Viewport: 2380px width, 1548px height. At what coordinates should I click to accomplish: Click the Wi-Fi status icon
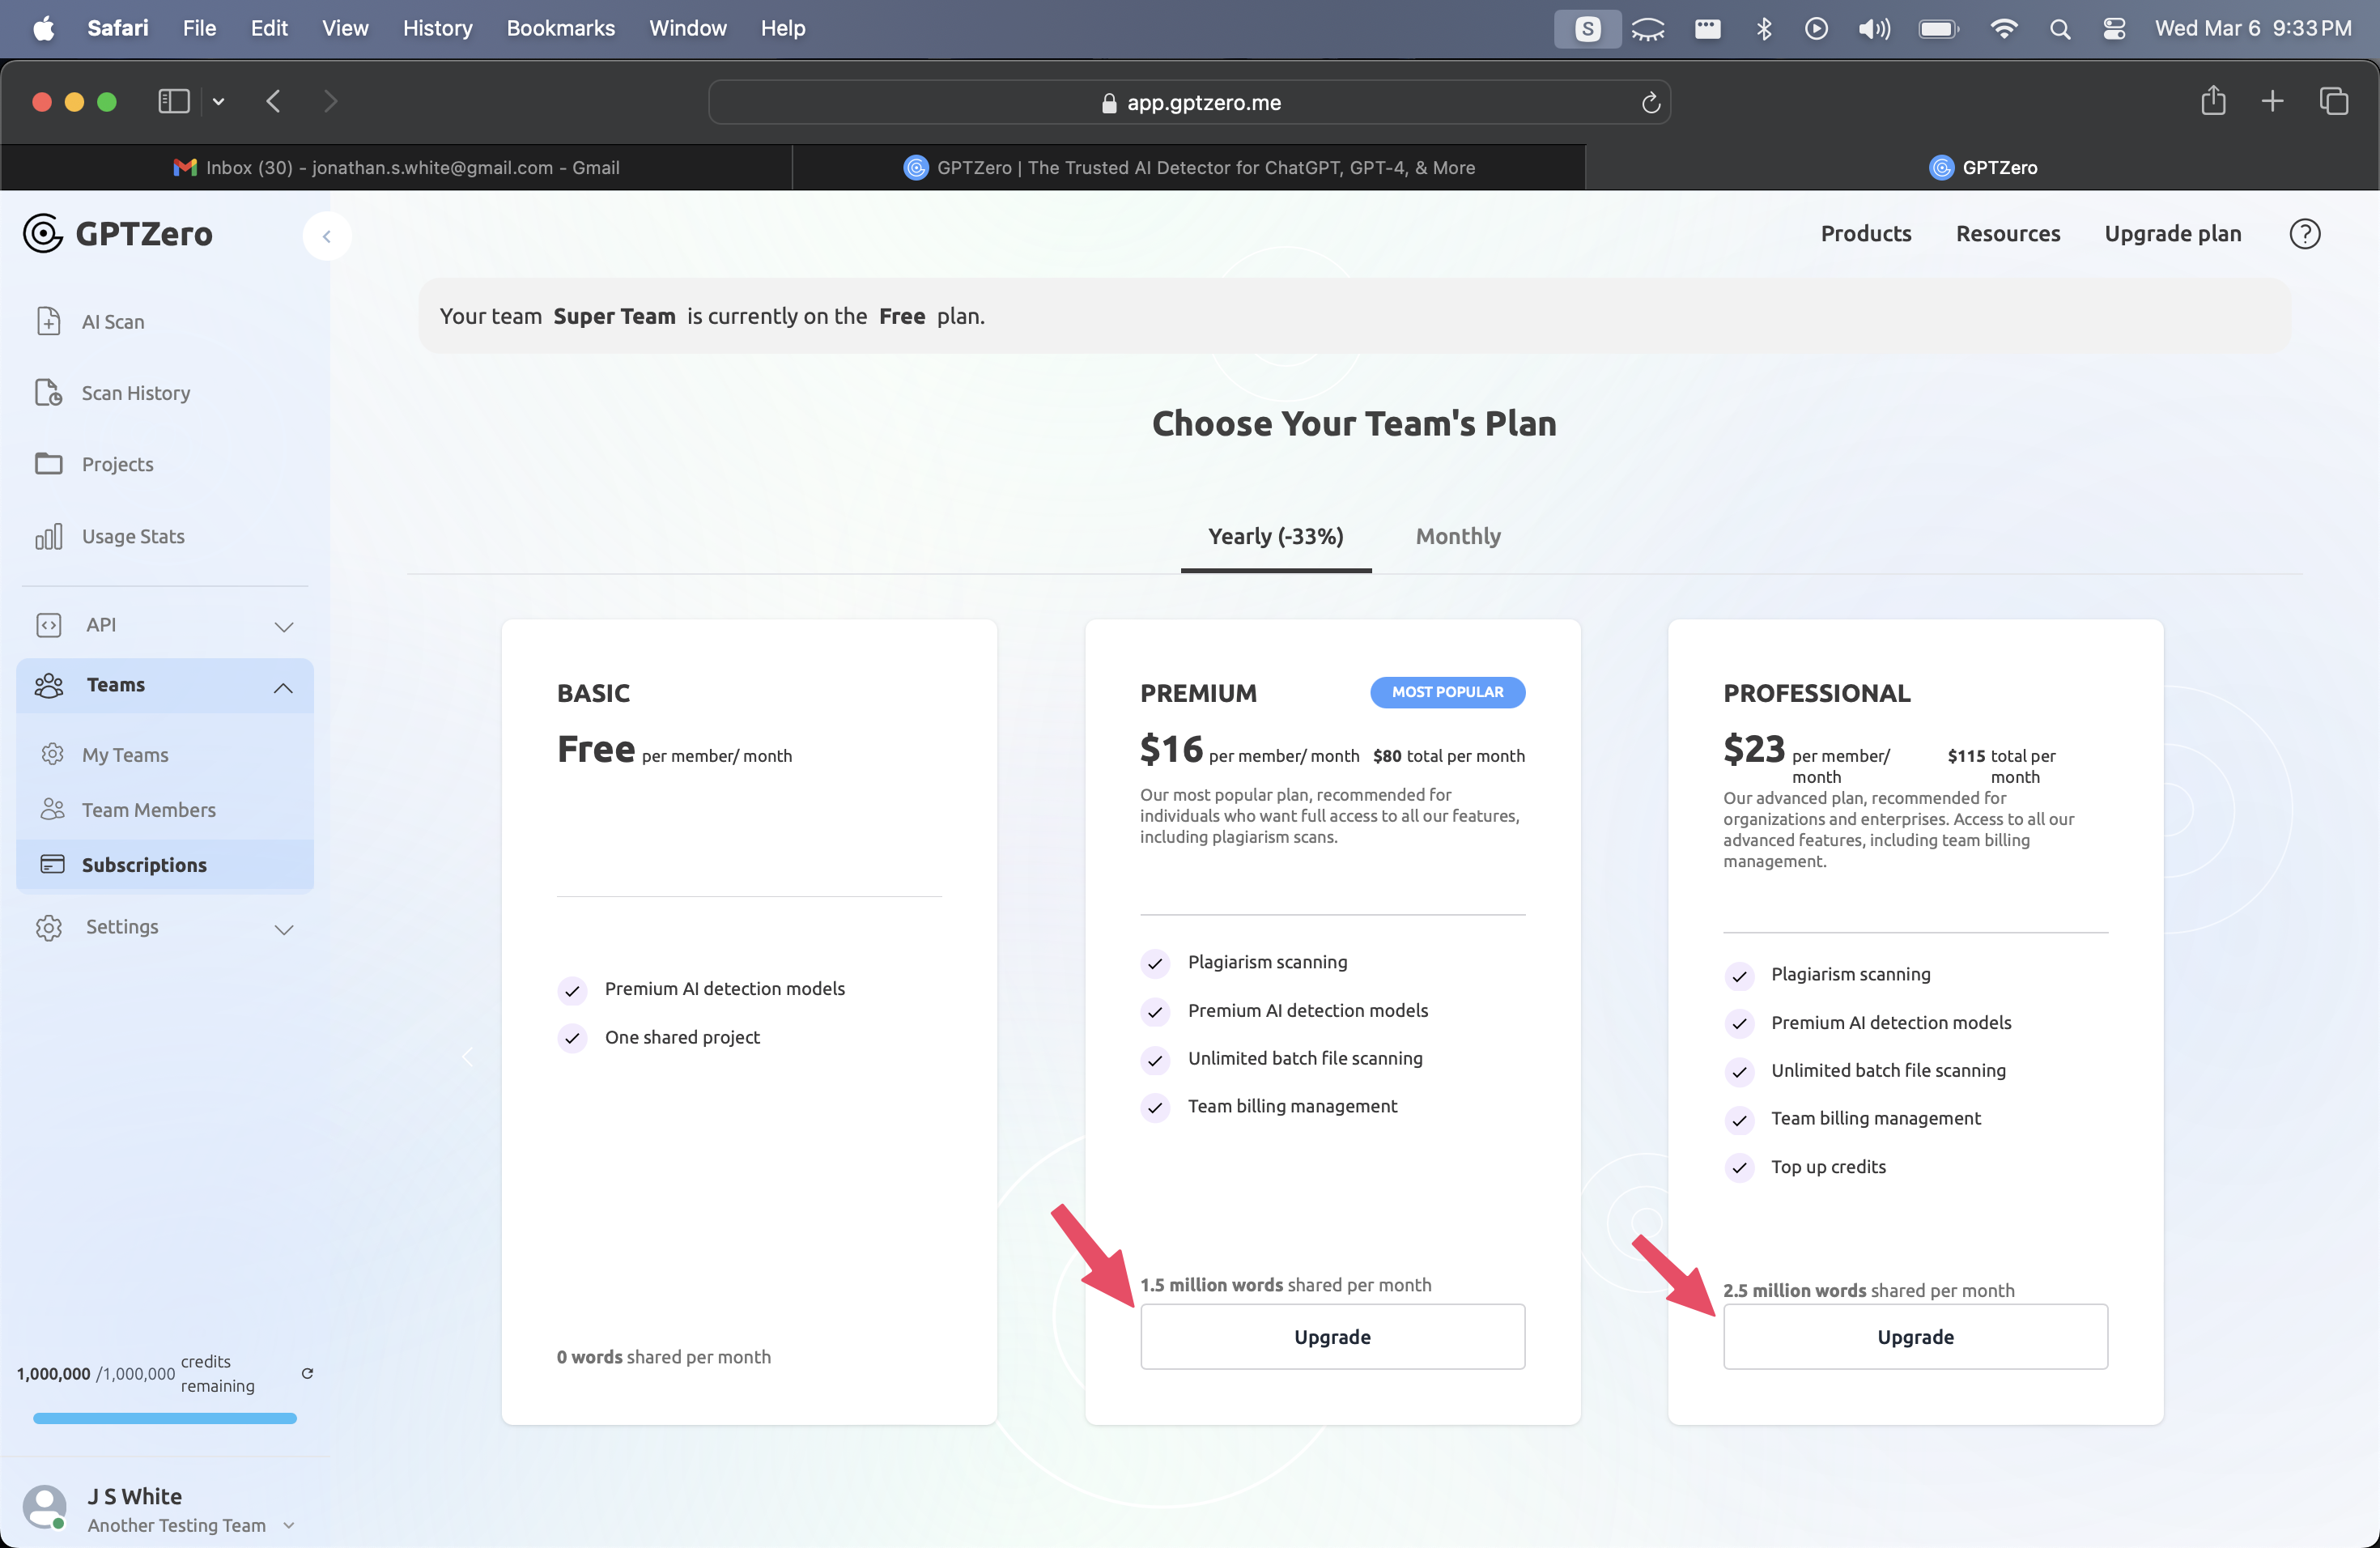click(x=2003, y=29)
